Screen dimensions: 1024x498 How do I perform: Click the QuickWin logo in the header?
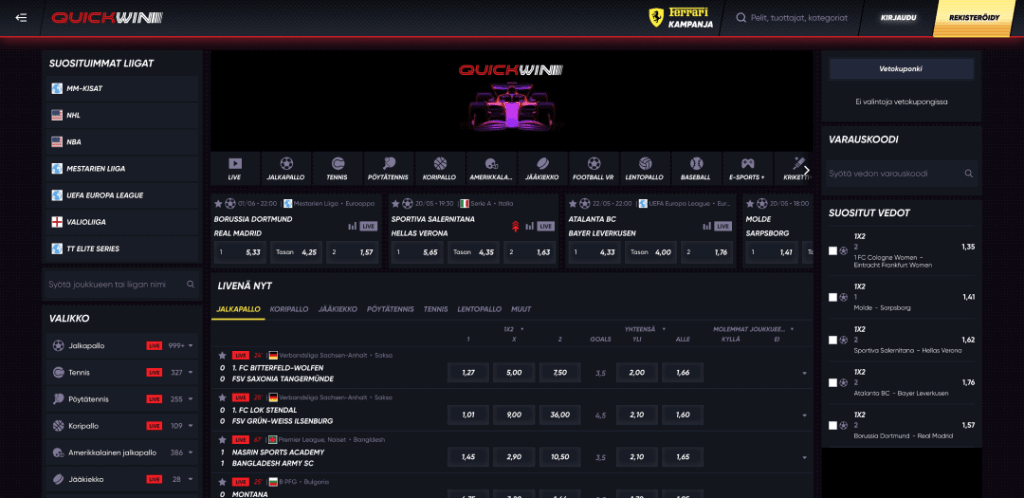point(107,18)
